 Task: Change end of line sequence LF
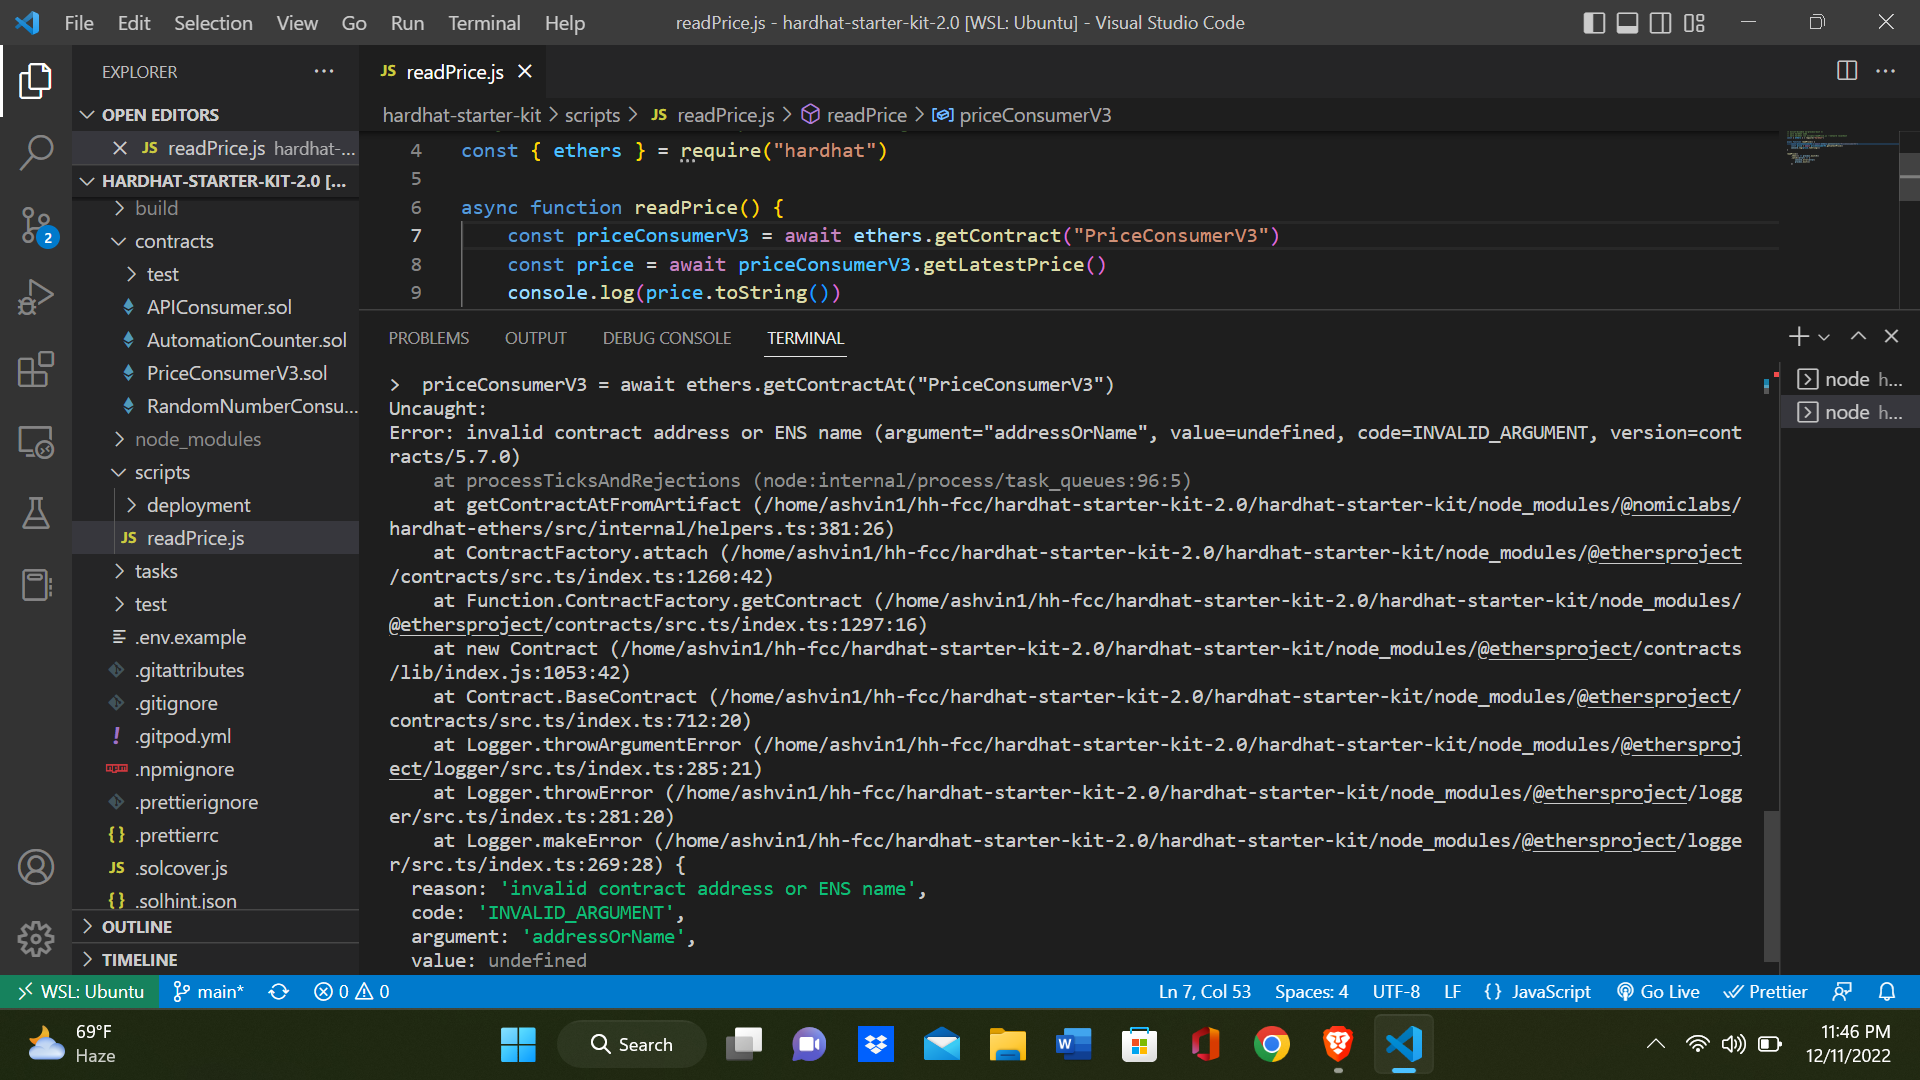click(x=1452, y=991)
